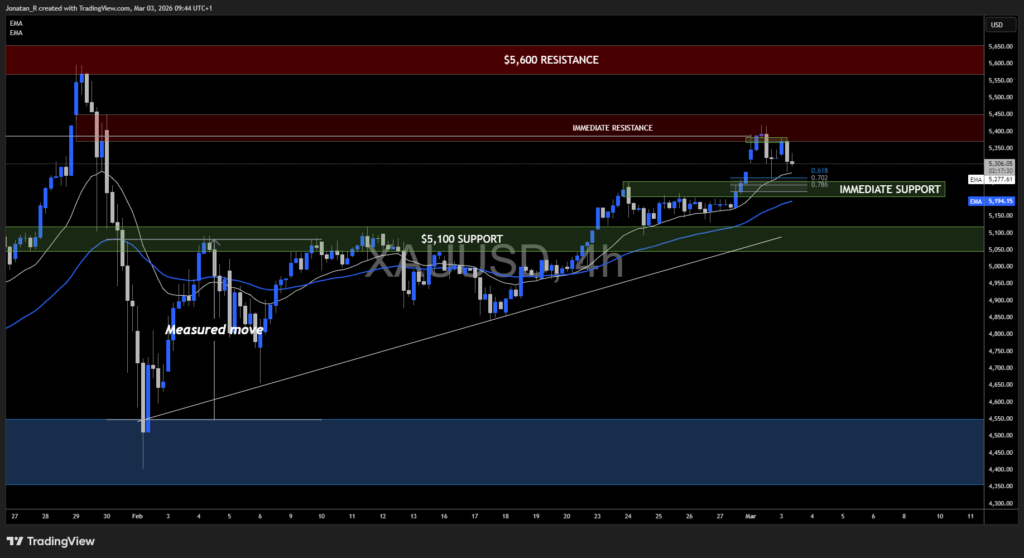The height and width of the screenshot is (558, 1024).
Task: Click date 28 on the time axis
Action: (45, 516)
